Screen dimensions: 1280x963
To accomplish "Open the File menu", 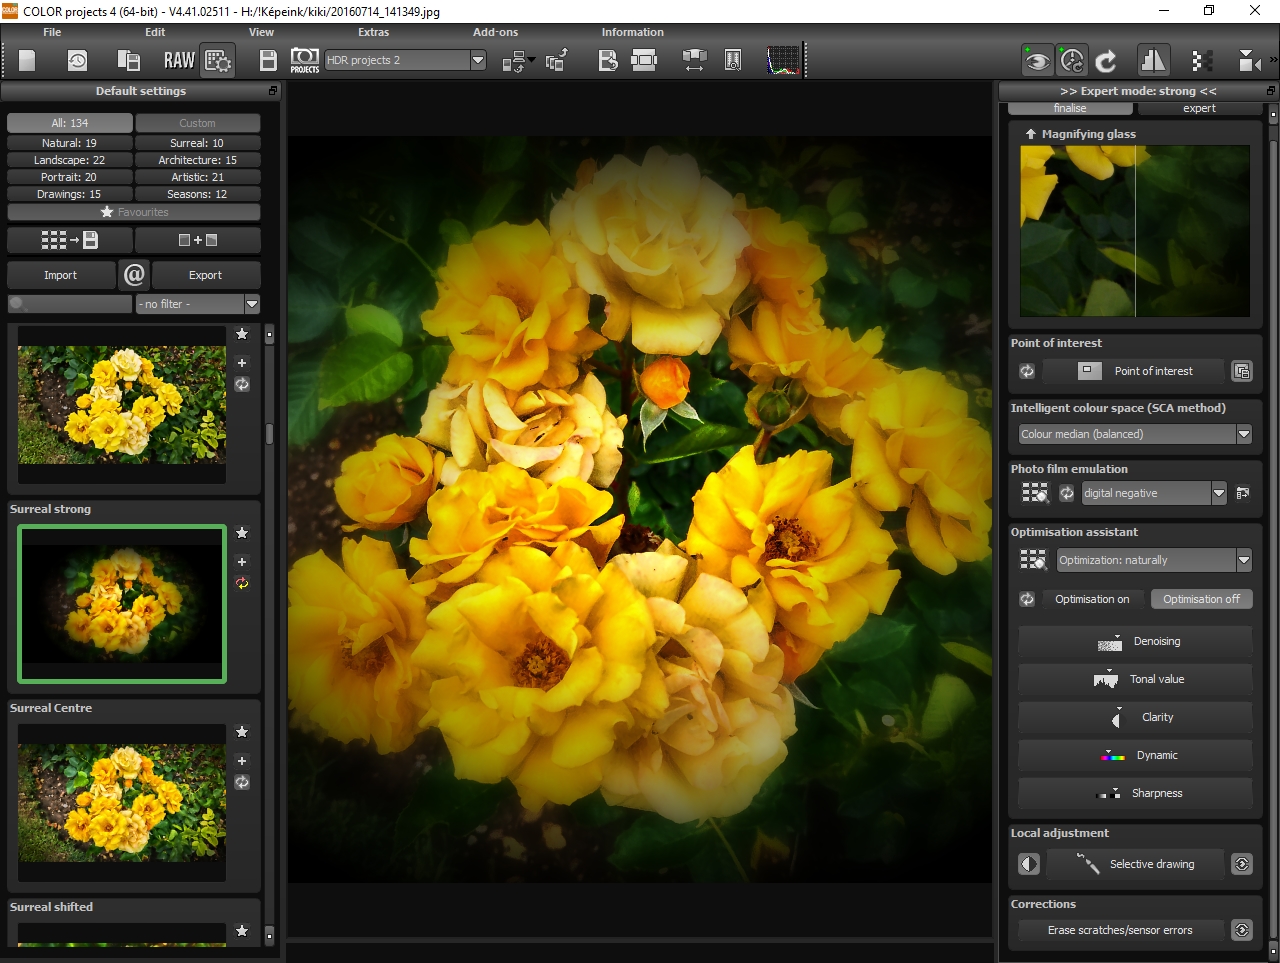I will [52, 32].
